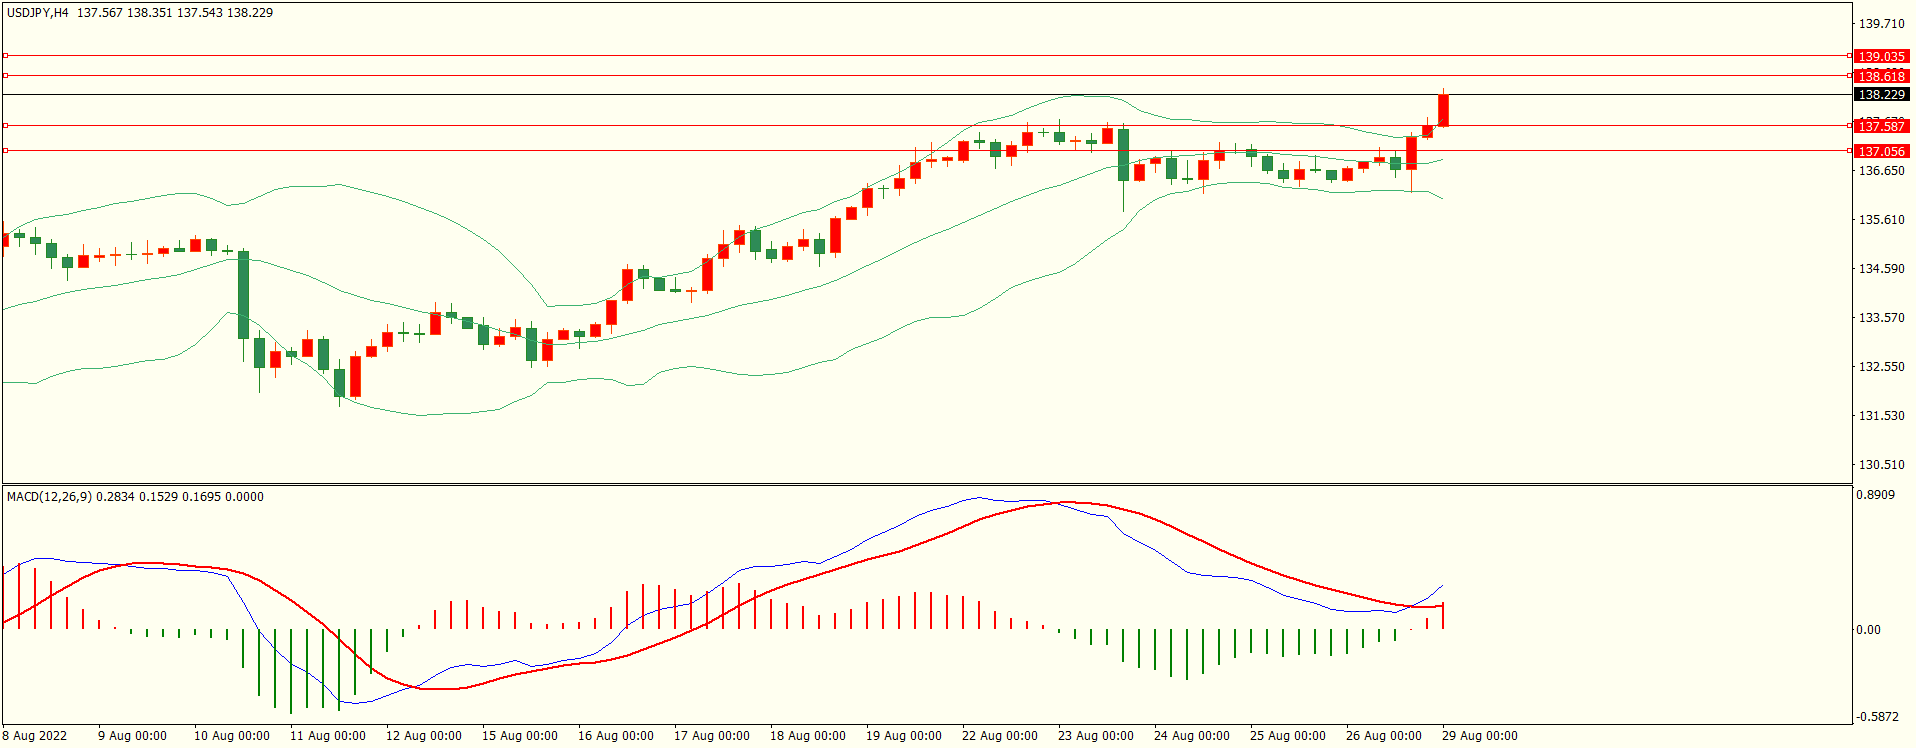Screen dimensions: 1916x748
Task: Select the 138.618 horizontal line price tag
Action: click(1881, 76)
